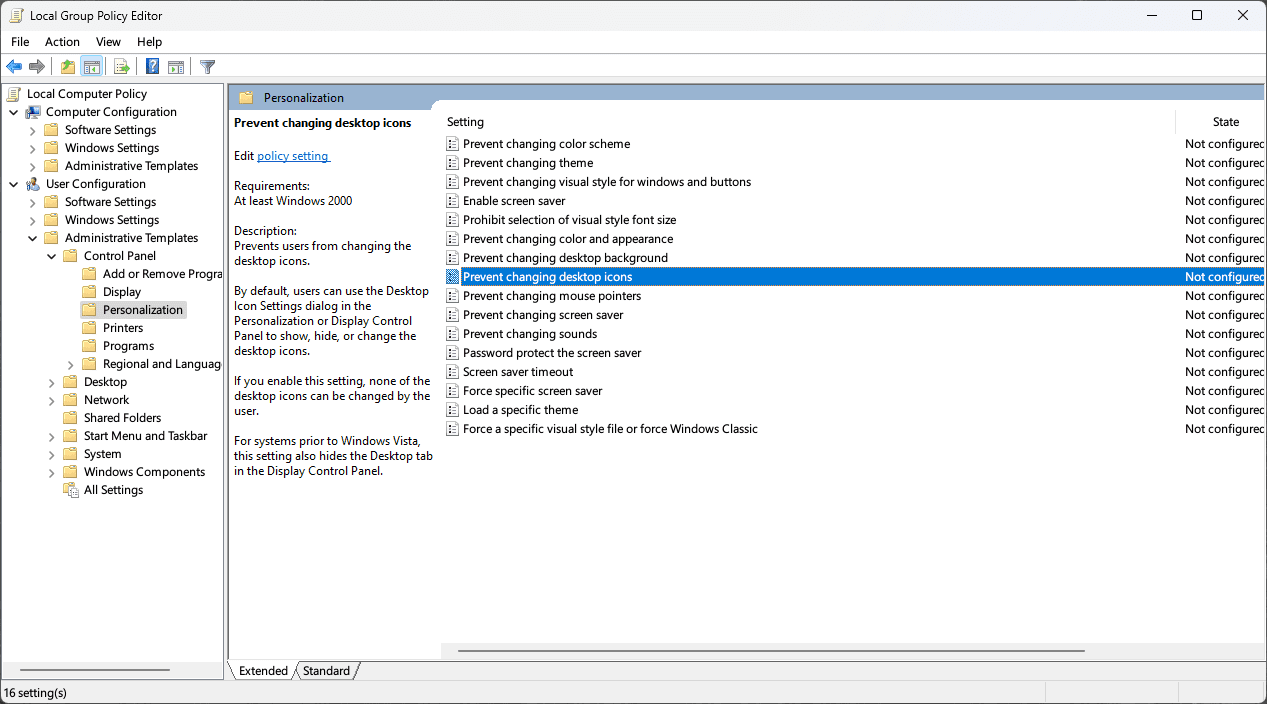Click policy icon beside Prevent changing color scheme
This screenshot has width=1267, height=704.
point(452,144)
